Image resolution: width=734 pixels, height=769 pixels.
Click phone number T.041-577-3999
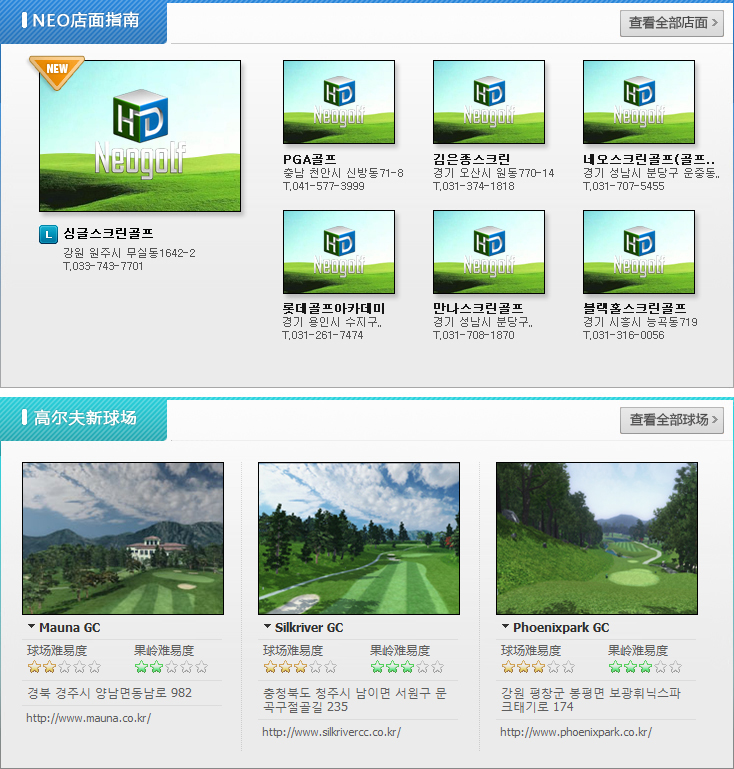pos(324,186)
